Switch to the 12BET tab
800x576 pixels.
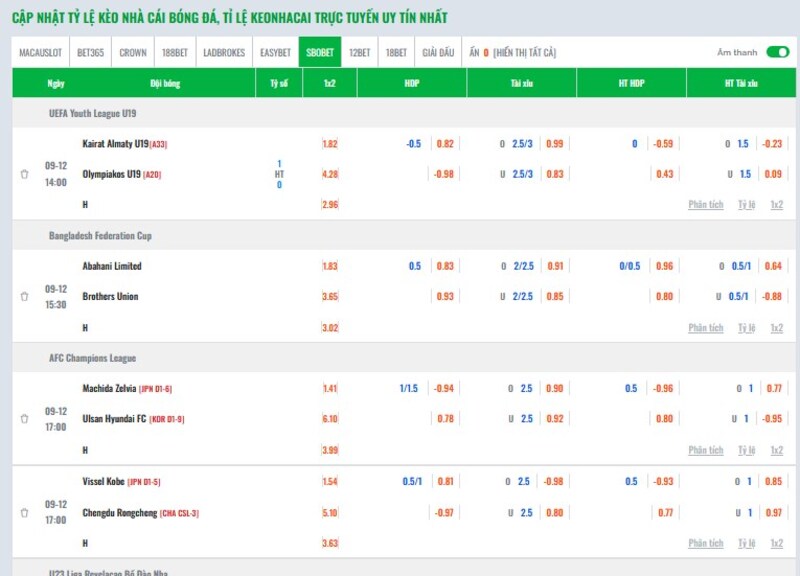tap(359, 52)
